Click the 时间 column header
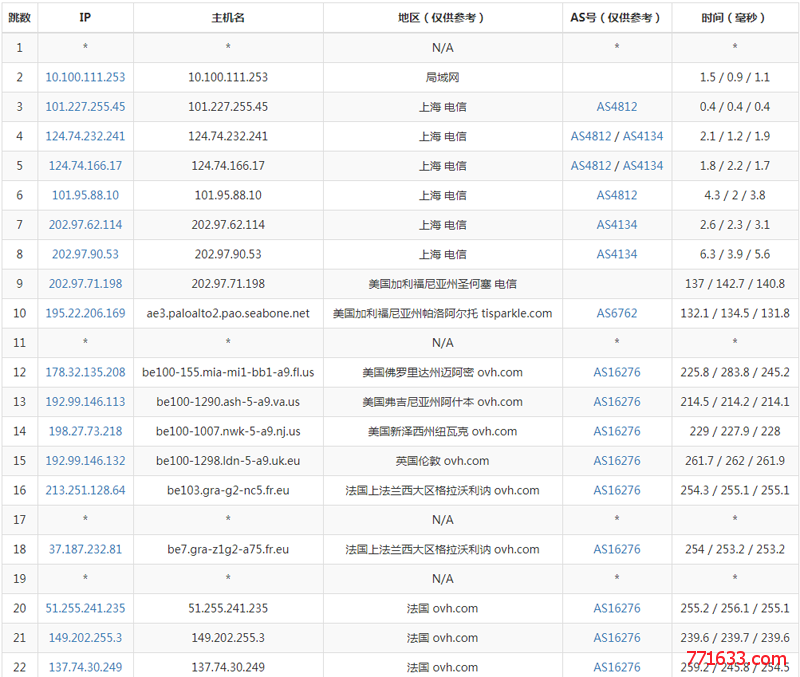Screen dimensions: 800x677 pyautogui.click(x=735, y=17)
